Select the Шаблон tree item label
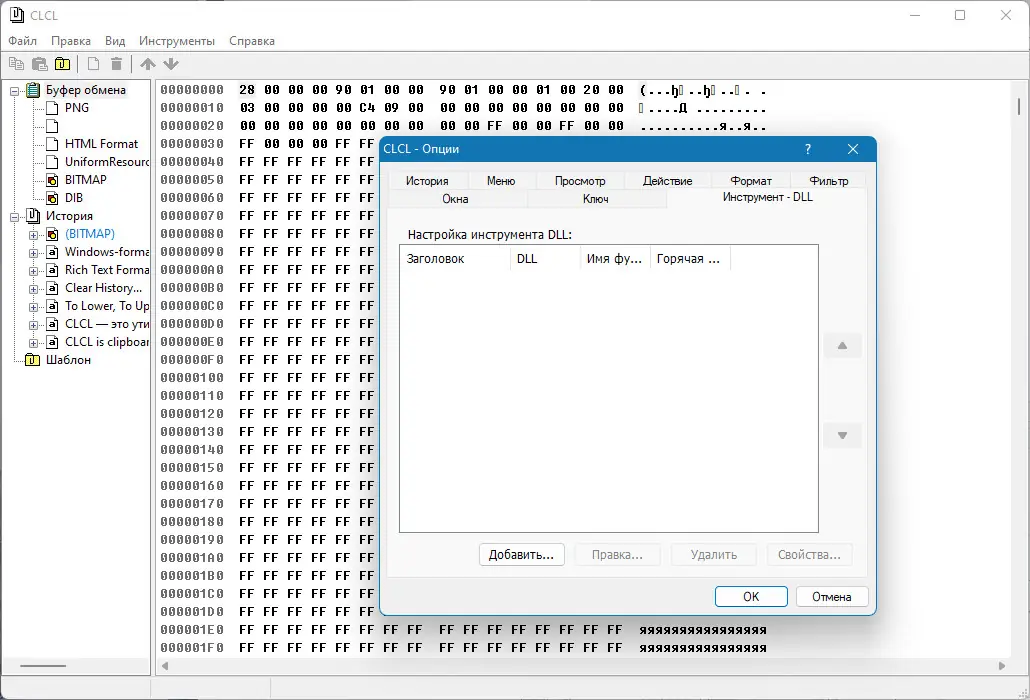 point(68,360)
